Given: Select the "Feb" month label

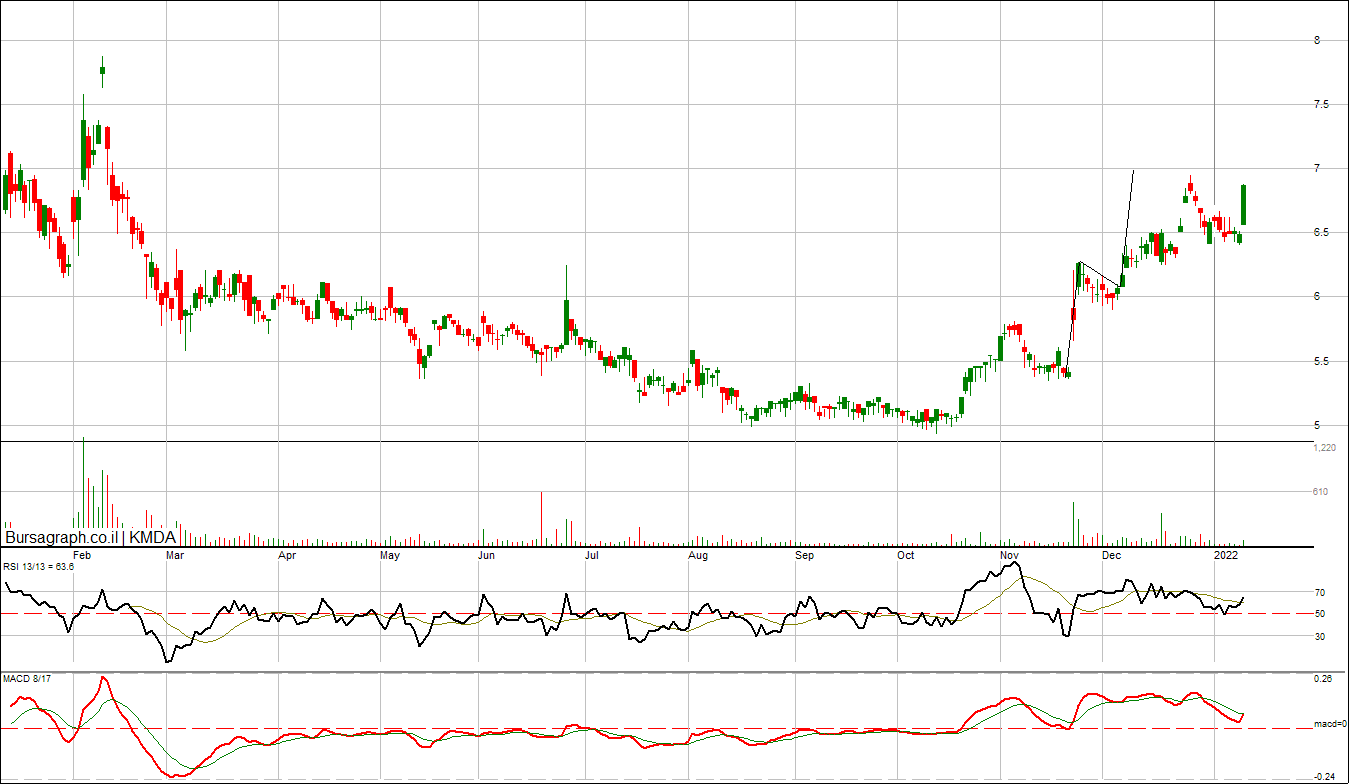Looking at the screenshot, I should (x=83, y=554).
